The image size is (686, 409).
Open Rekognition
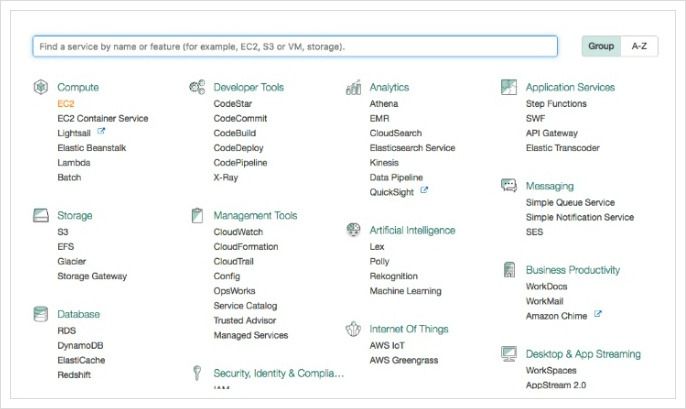pos(394,276)
